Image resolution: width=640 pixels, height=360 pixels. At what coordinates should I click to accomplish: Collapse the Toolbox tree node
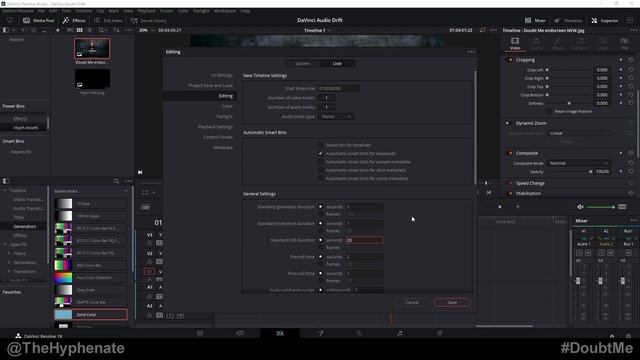(x=5, y=191)
